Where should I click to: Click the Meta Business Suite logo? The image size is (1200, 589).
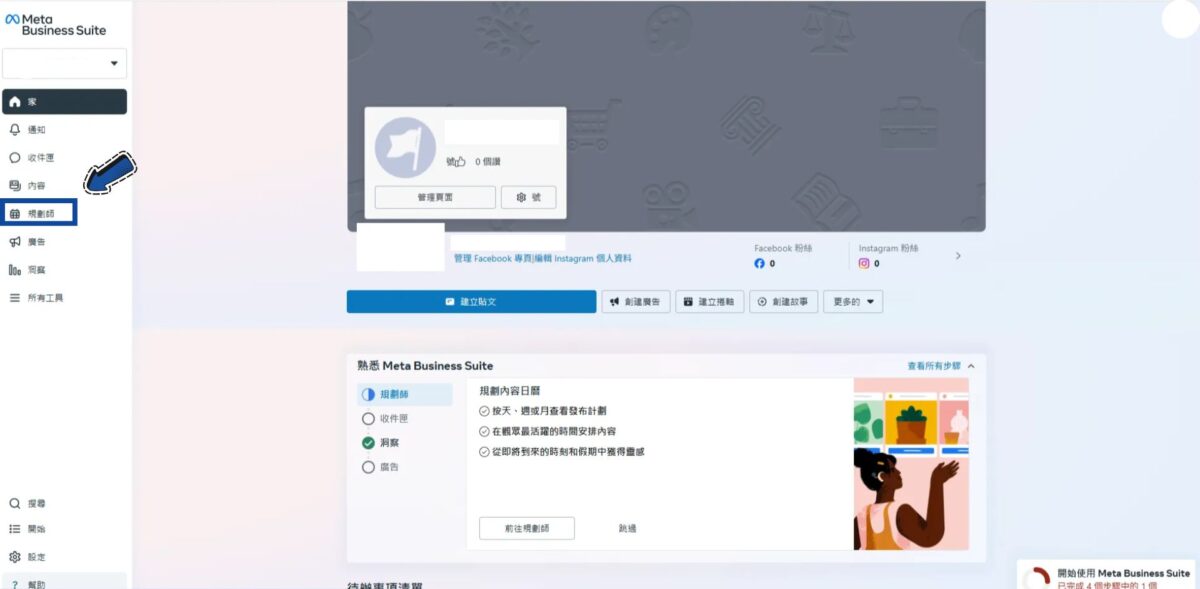[x=56, y=24]
